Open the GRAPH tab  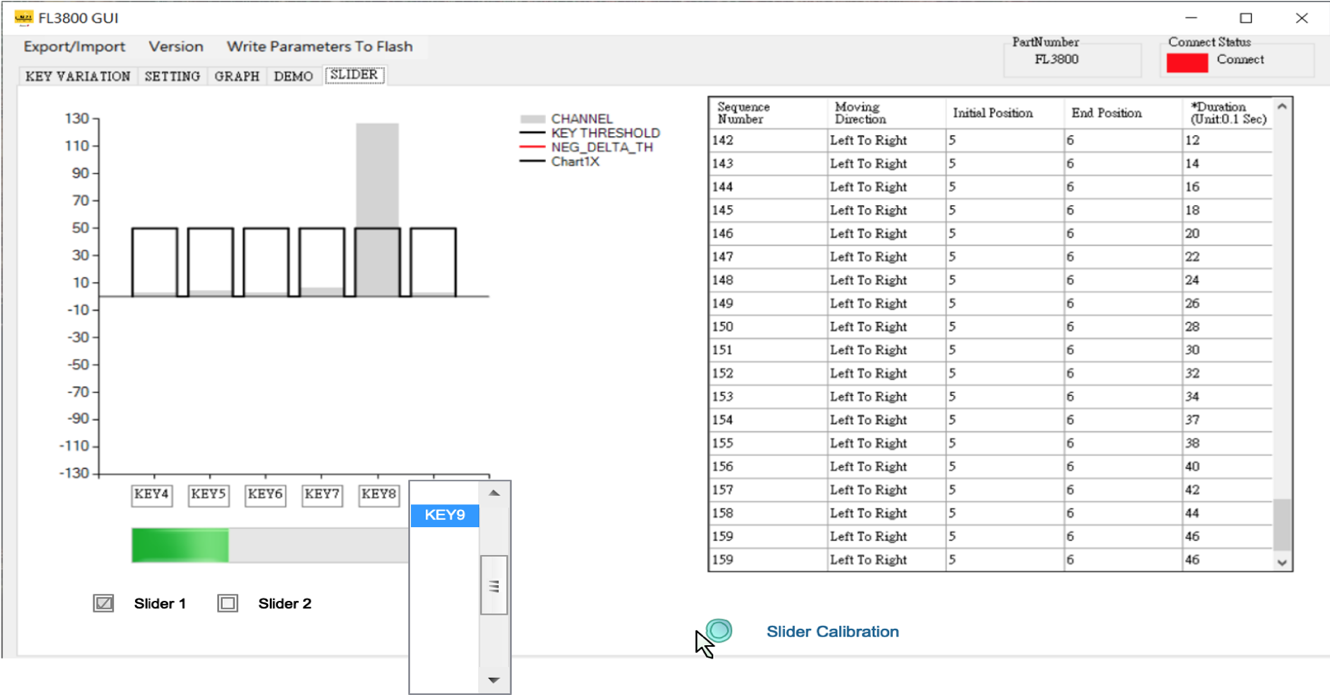(237, 76)
